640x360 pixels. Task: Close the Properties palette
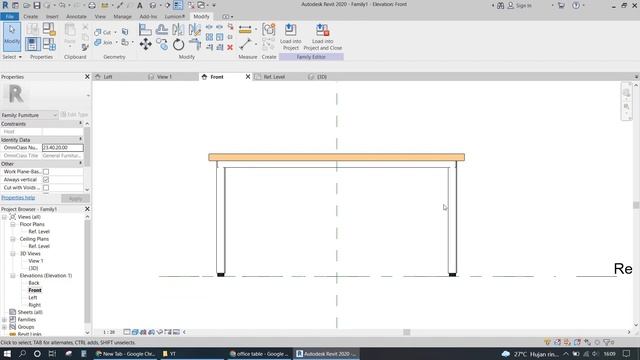(x=87, y=77)
